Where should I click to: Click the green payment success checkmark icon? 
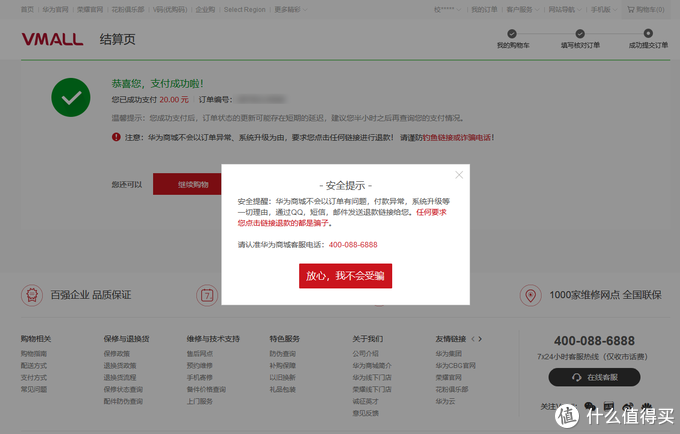tap(71, 98)
